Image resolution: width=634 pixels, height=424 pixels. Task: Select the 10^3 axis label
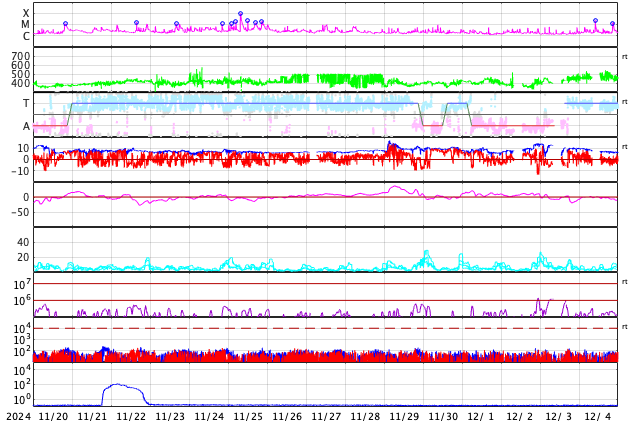click(x=21, y=340)
